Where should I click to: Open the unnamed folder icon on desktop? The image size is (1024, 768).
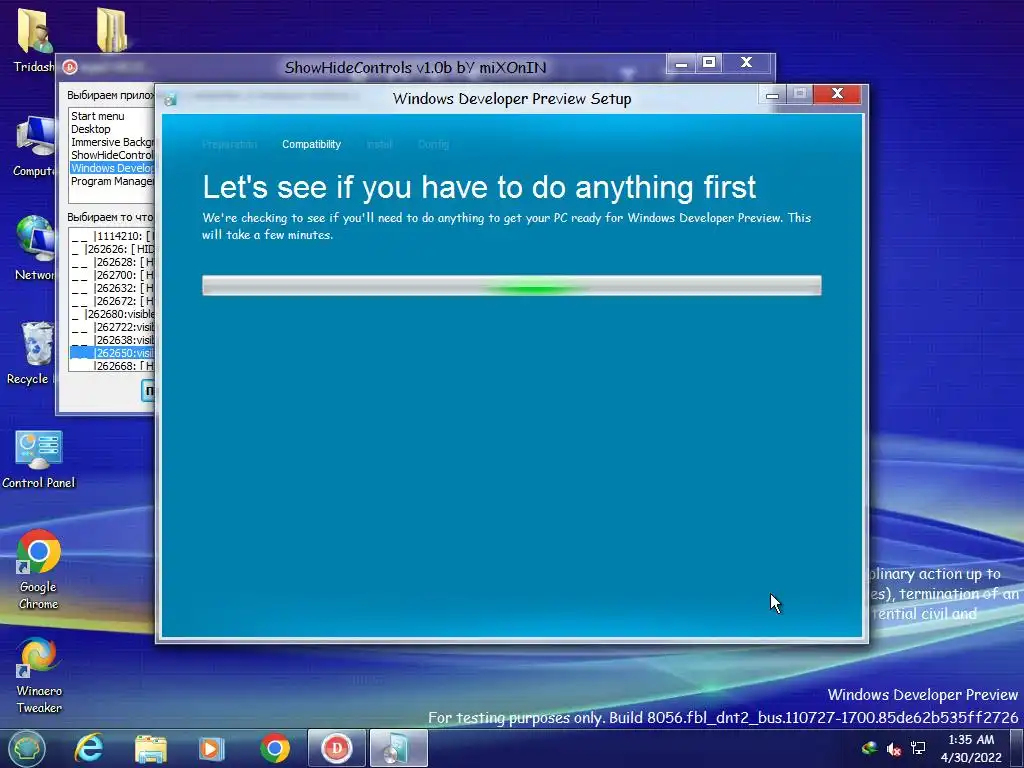(x=112, y=29)
